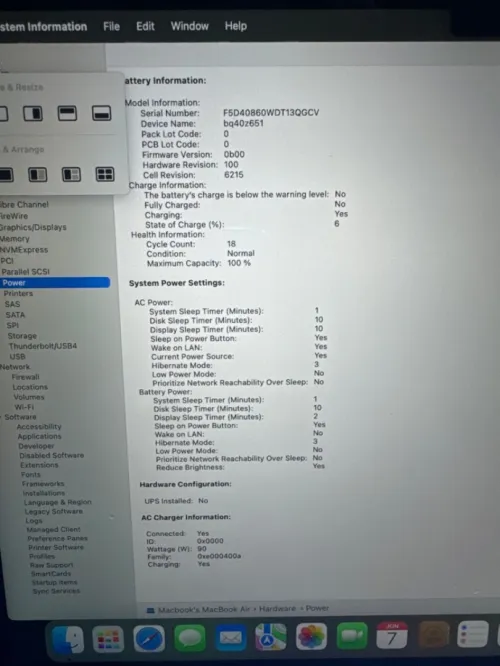Click Cycle Count value 18
The height and width of the screenshot is (666, 500).
pyautogui.click(x=232, y=244)
